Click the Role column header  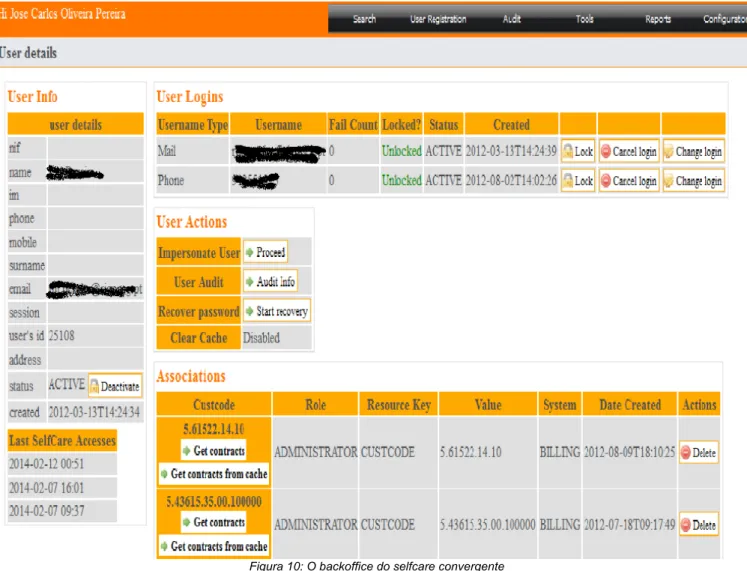pos(315,404)
